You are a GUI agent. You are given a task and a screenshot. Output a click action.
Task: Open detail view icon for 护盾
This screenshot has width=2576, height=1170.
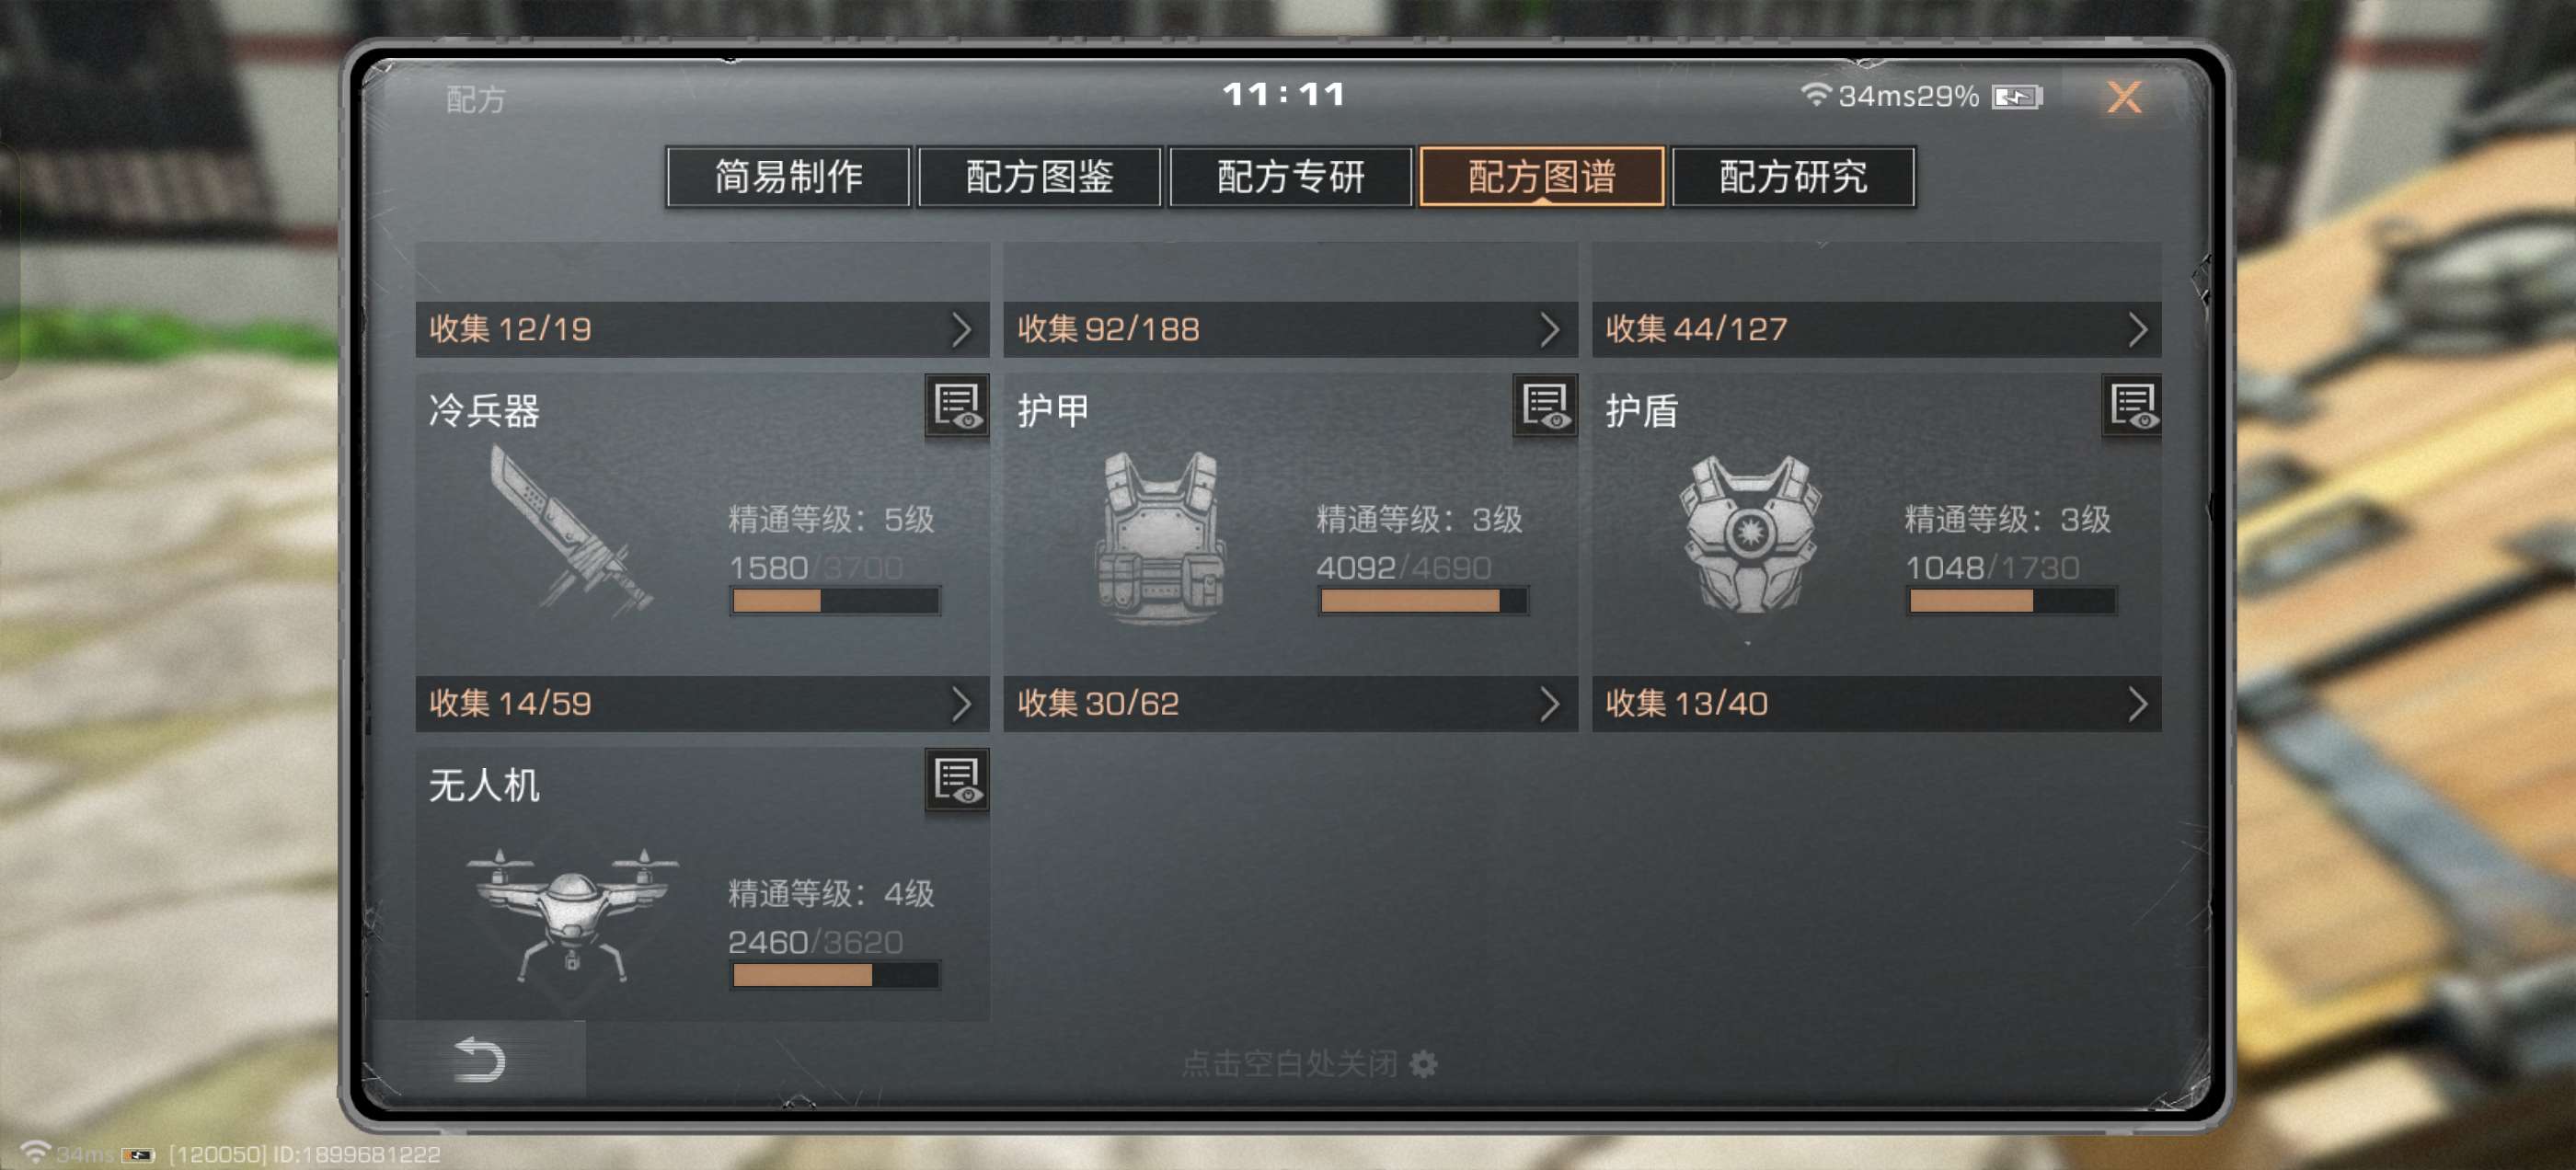tap(2132, 406)
